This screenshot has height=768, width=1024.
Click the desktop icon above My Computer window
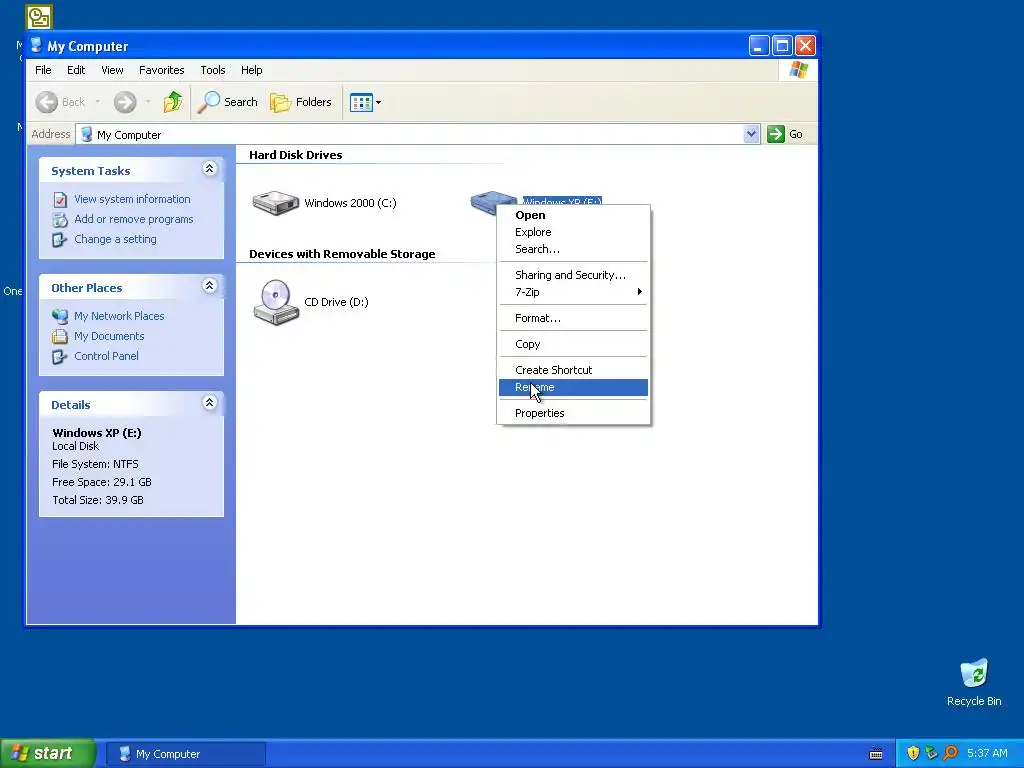39,16
